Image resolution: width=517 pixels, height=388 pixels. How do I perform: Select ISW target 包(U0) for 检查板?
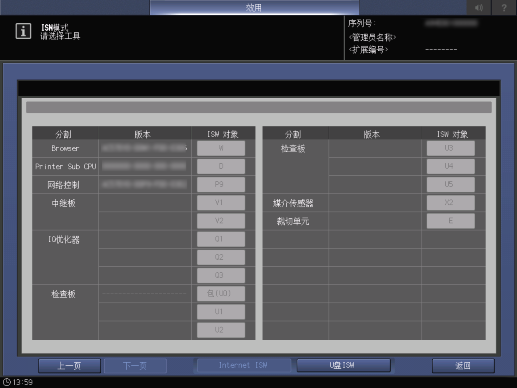(x=221, y=293)
